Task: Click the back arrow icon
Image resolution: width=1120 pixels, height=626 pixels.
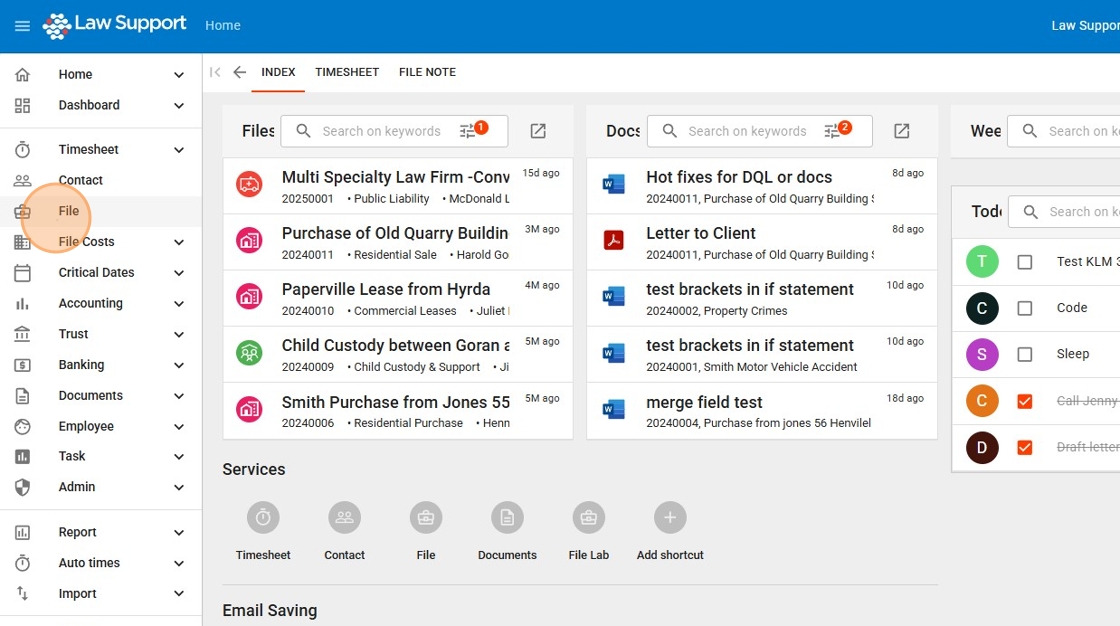Action: 239,72
